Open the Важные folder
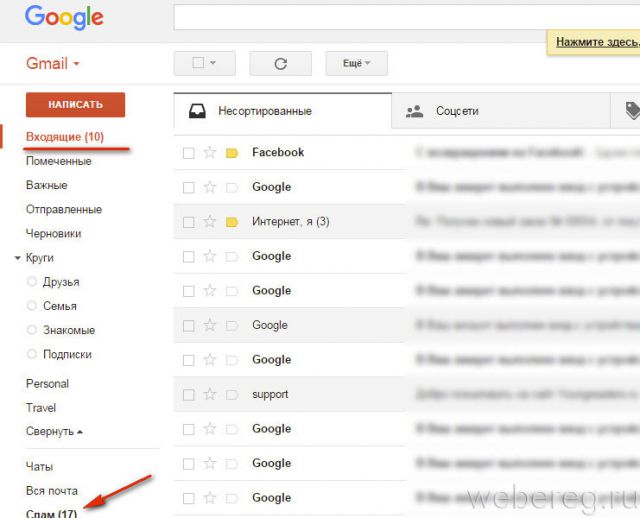 pos(47,185)
